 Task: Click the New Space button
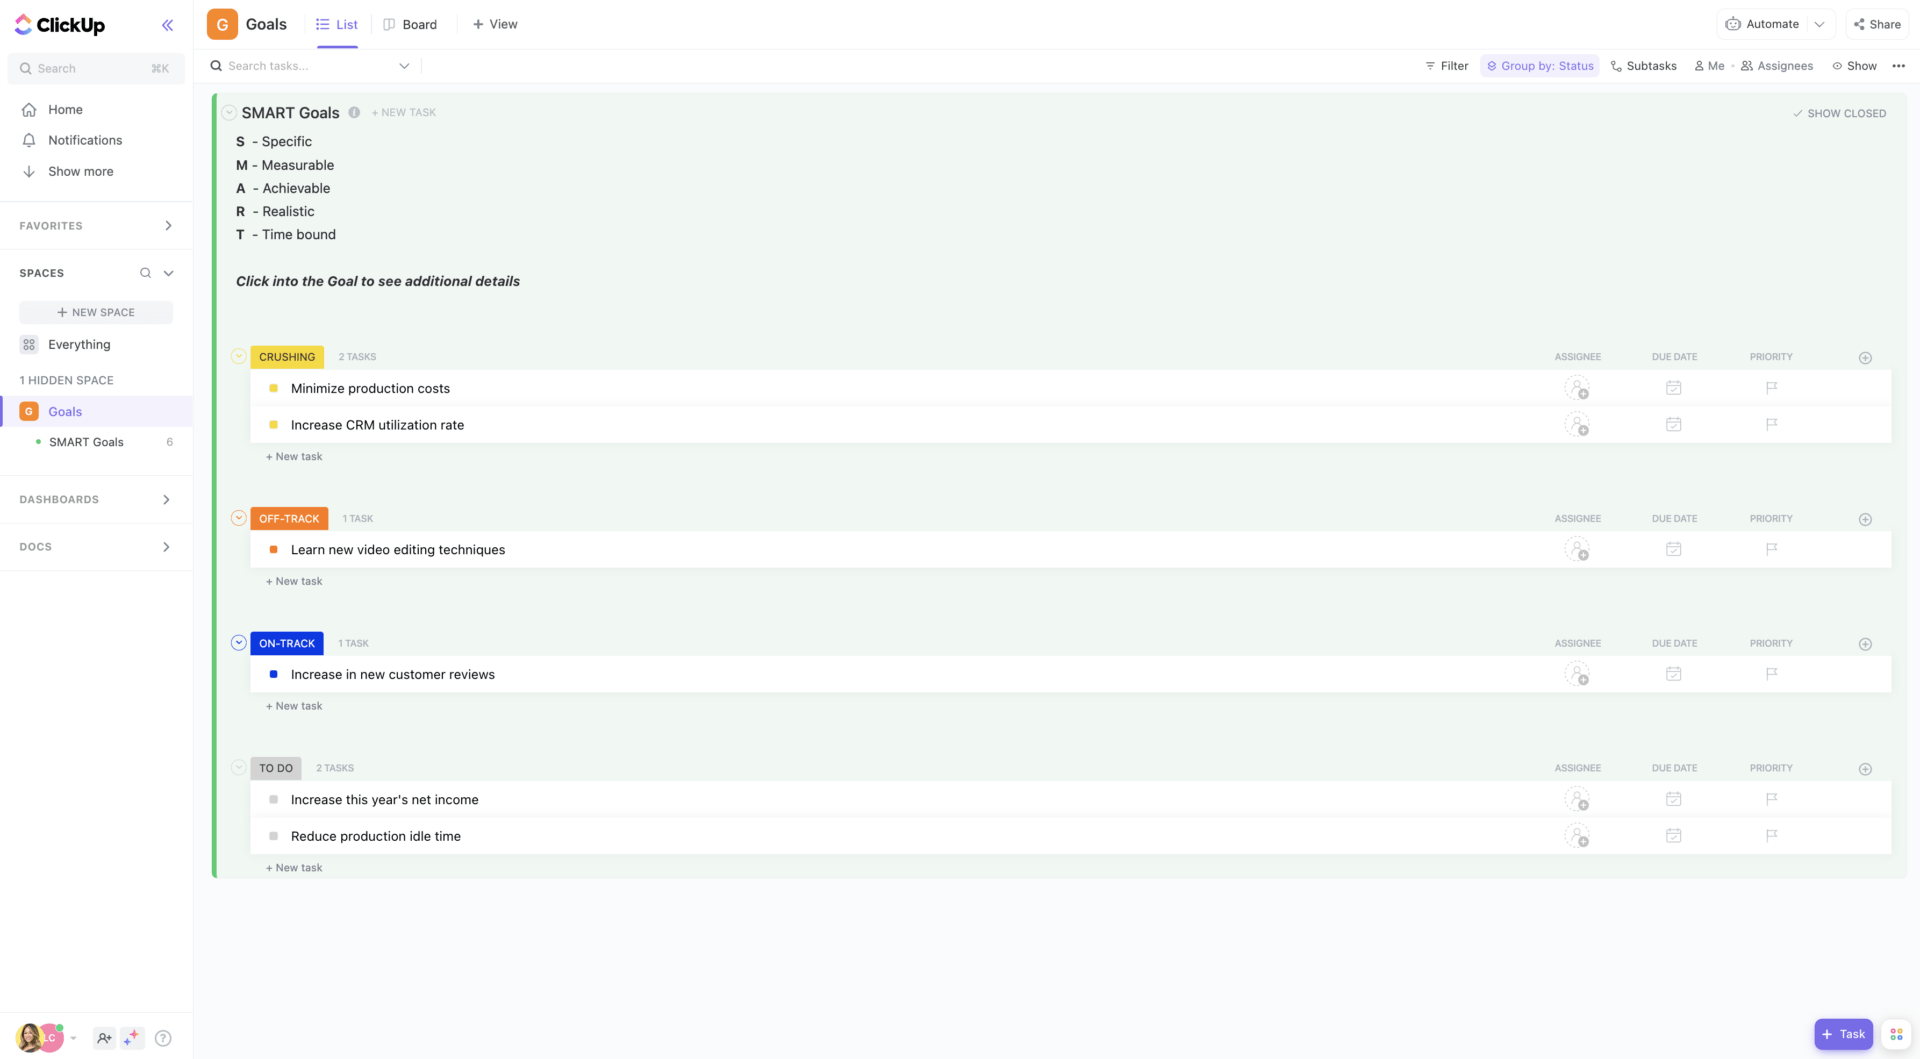click(x=96, y=312)
